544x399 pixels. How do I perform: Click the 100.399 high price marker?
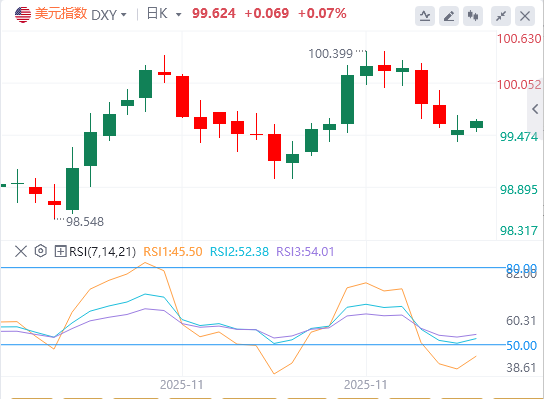[x=330, y=54]
